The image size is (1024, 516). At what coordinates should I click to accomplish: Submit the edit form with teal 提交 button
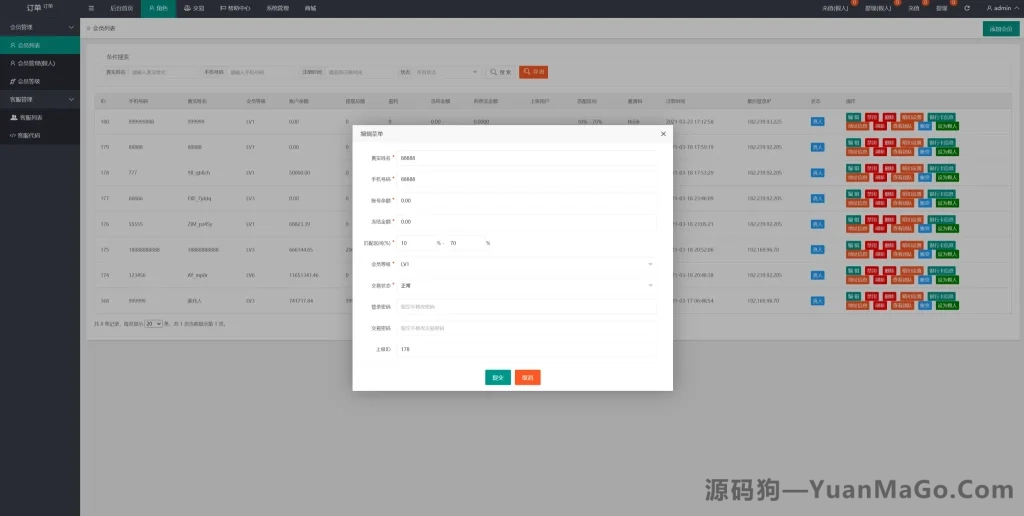point(498,378)
